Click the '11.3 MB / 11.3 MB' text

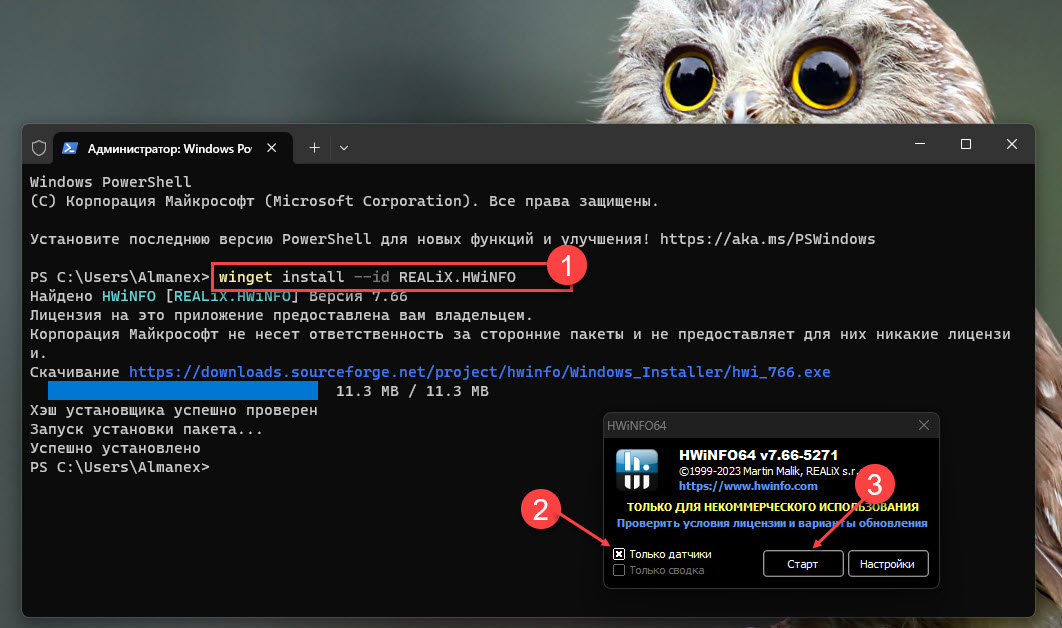[412, 391]
